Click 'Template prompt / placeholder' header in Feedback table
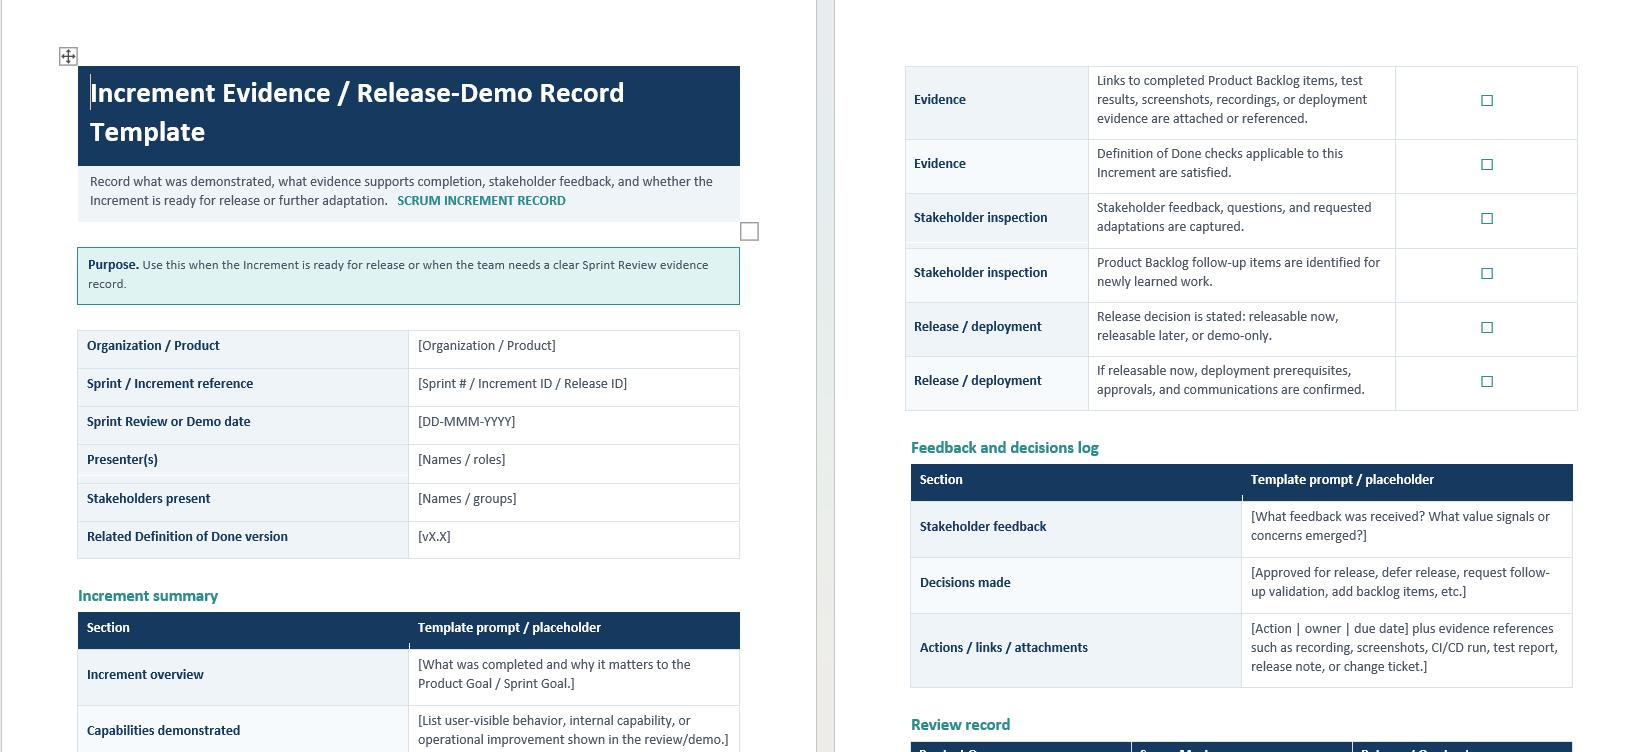The image size is (1647, 752). point(1342,480)
